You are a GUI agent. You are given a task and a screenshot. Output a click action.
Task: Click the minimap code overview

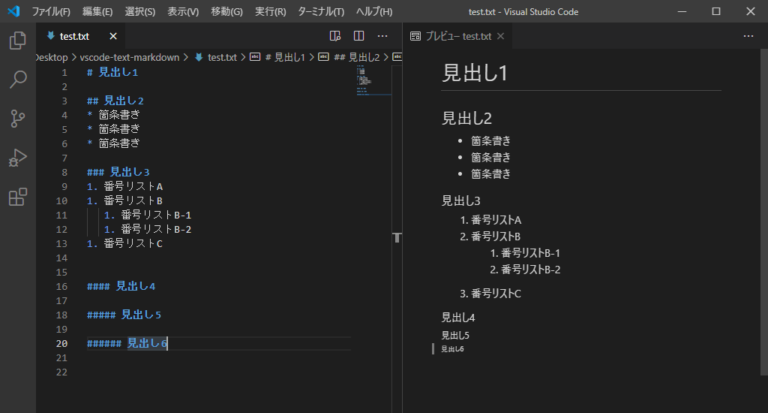pos(374,80)
